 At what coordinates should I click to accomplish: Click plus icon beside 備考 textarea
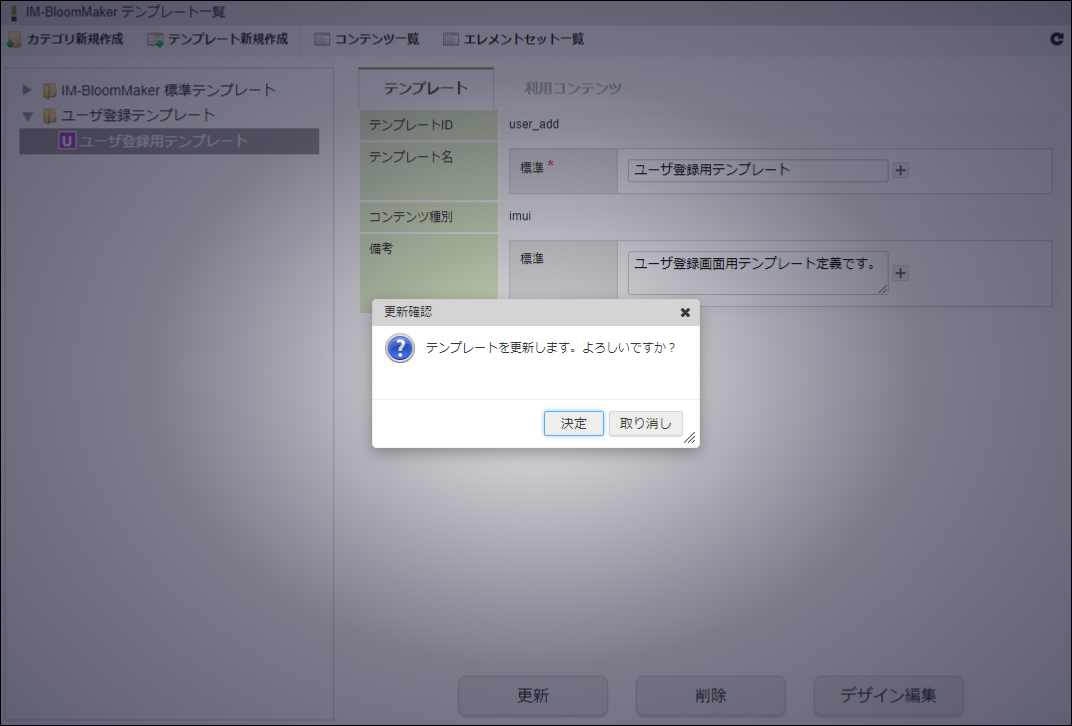(x=900, y=273)
